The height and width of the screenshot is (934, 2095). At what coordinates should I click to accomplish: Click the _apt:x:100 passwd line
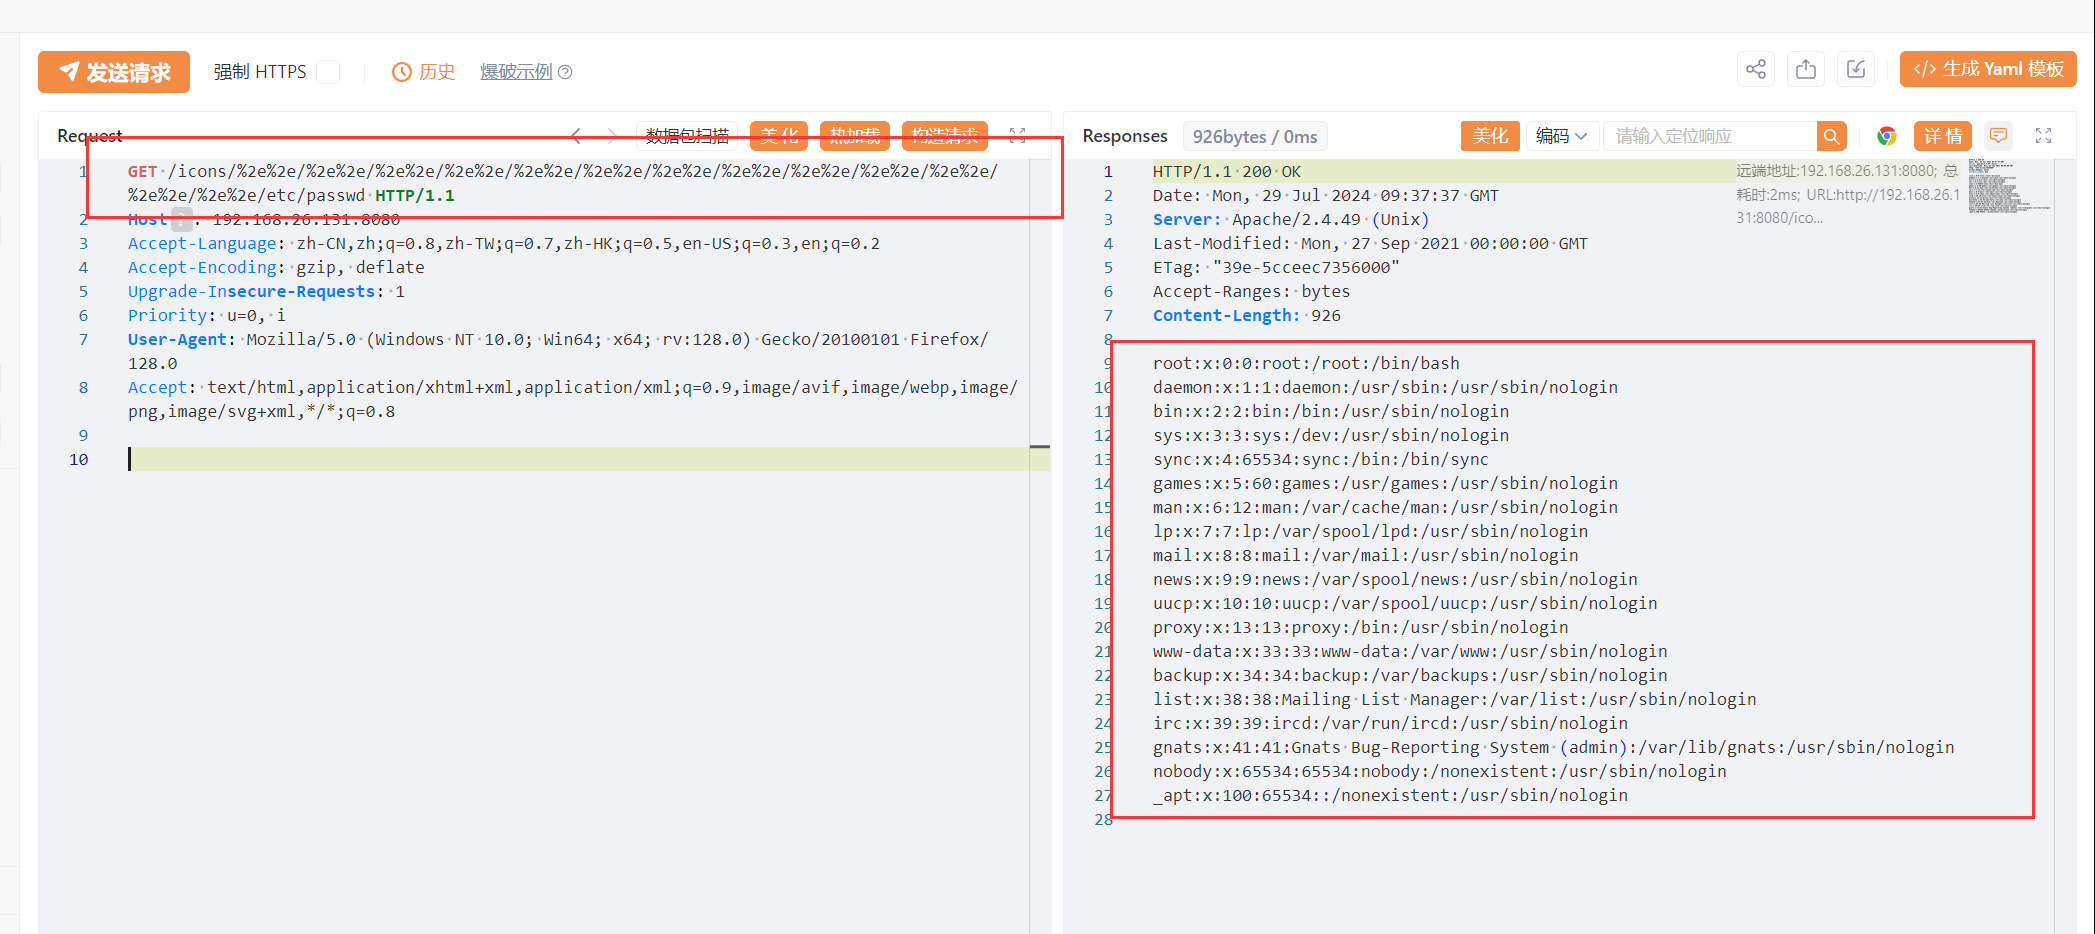[x=1390, y=795]
